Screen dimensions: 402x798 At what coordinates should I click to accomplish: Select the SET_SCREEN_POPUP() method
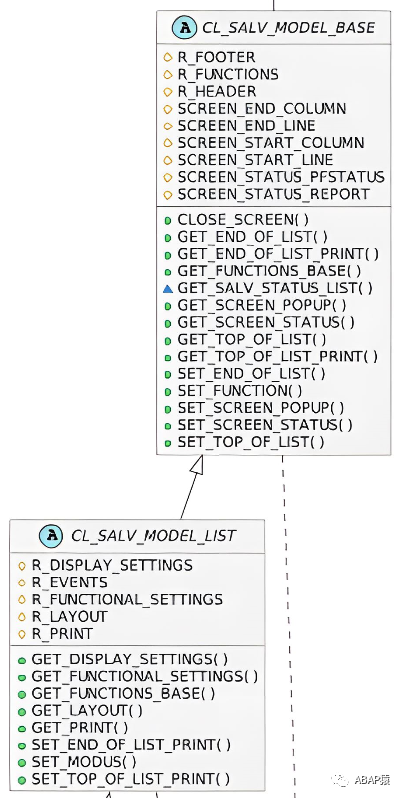coord(261,408)
